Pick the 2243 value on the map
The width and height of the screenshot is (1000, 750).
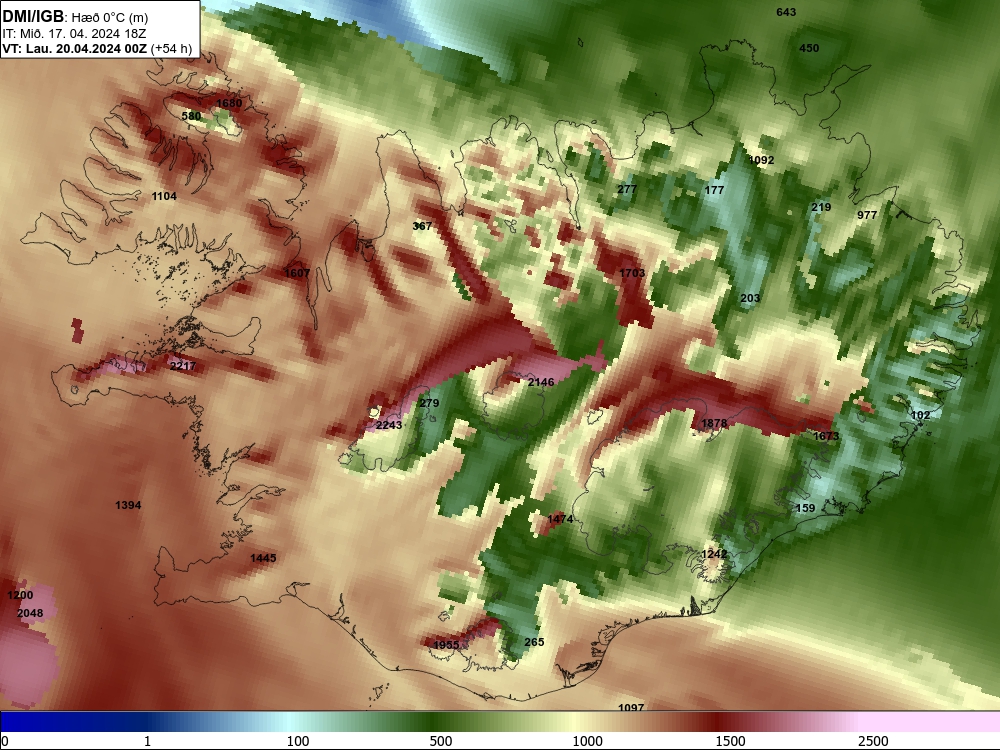tap(389, 425)
